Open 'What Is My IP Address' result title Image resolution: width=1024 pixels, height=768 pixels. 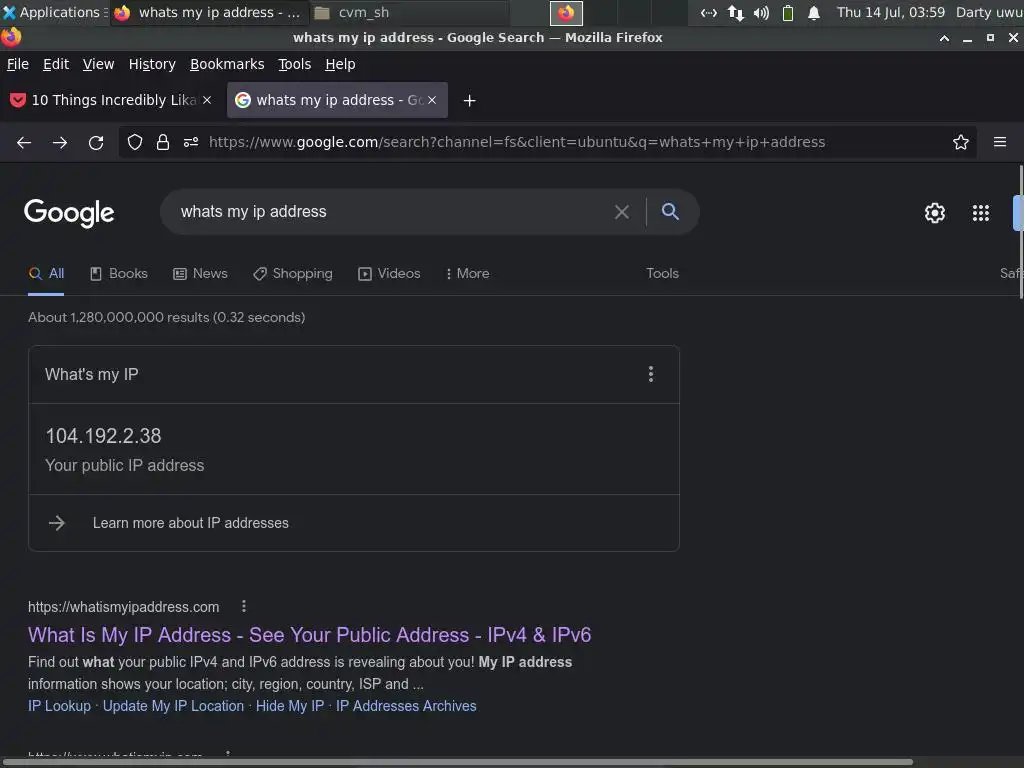click(x=310, y=635)
